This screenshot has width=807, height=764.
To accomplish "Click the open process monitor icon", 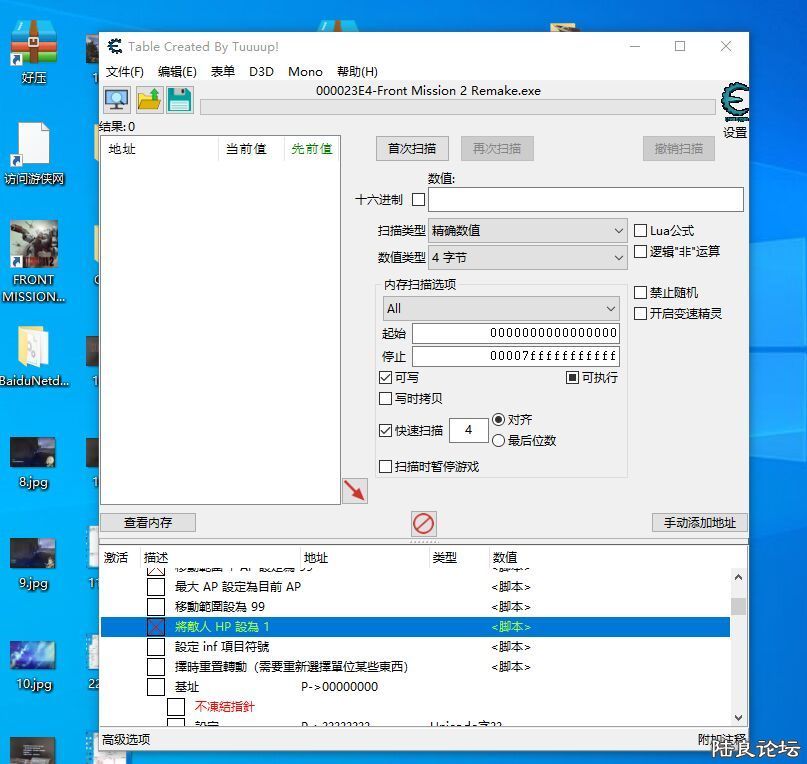I will tap(117, 100).
